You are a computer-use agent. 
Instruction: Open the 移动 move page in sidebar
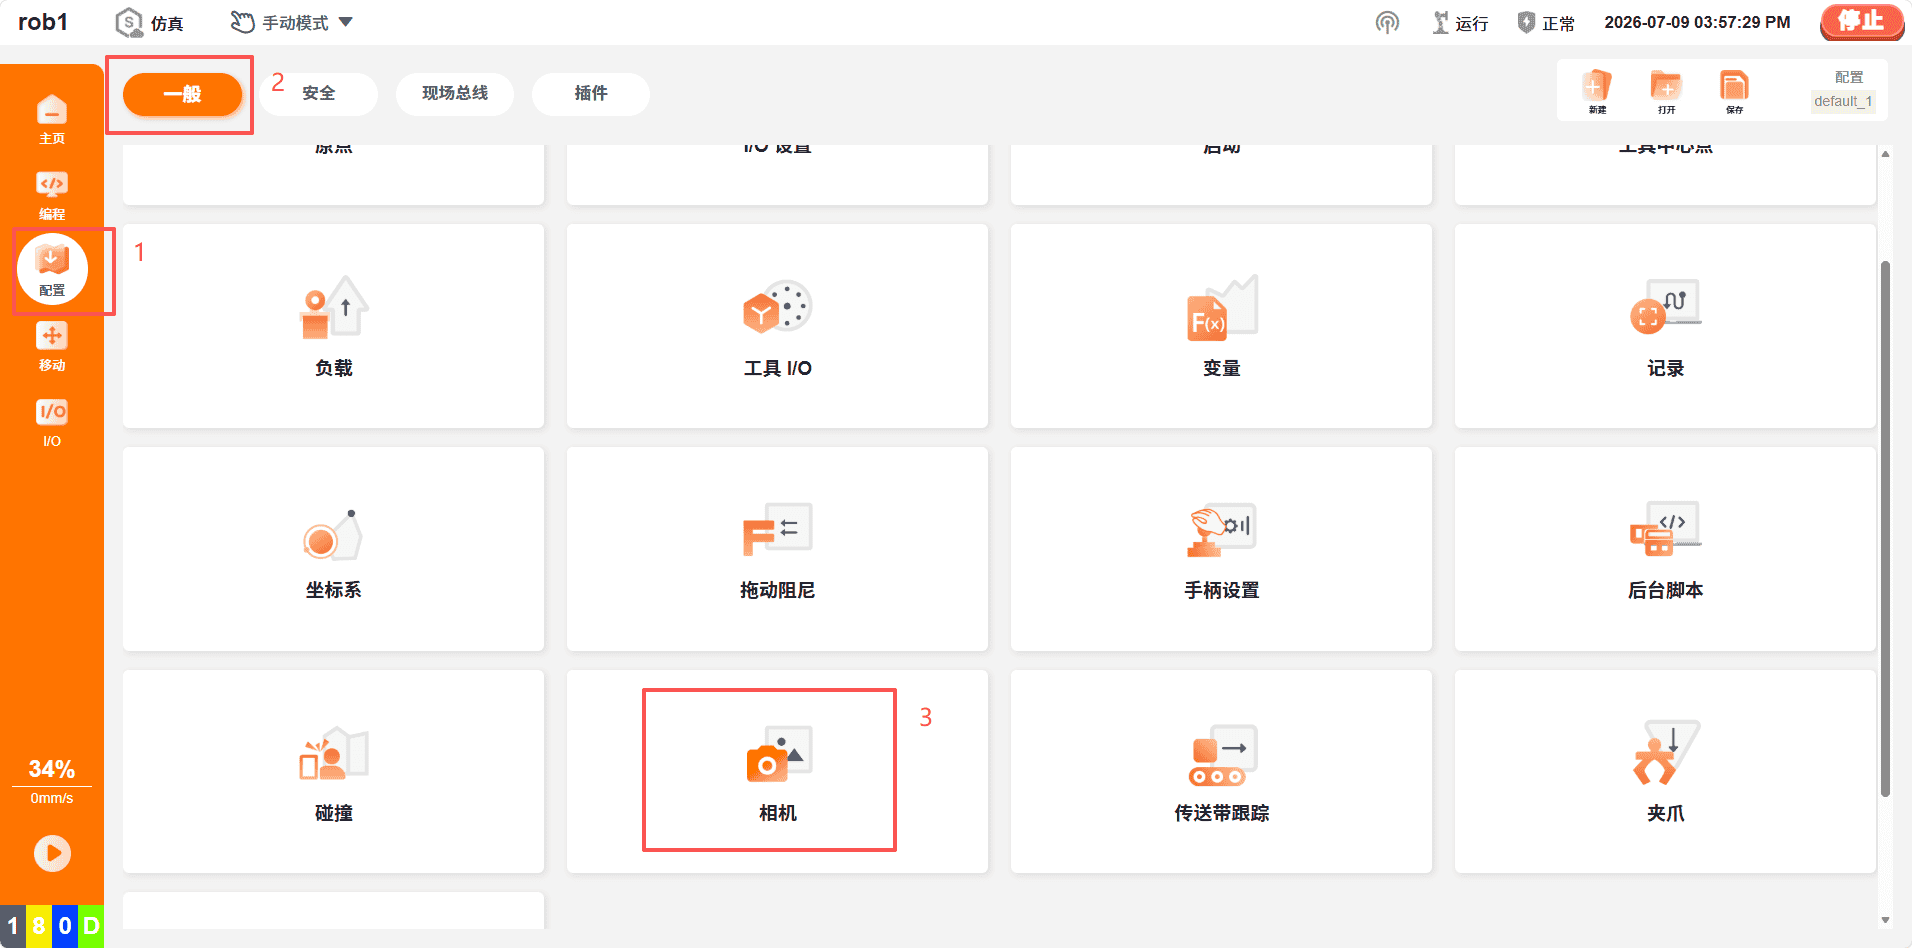tap(52, 347)
